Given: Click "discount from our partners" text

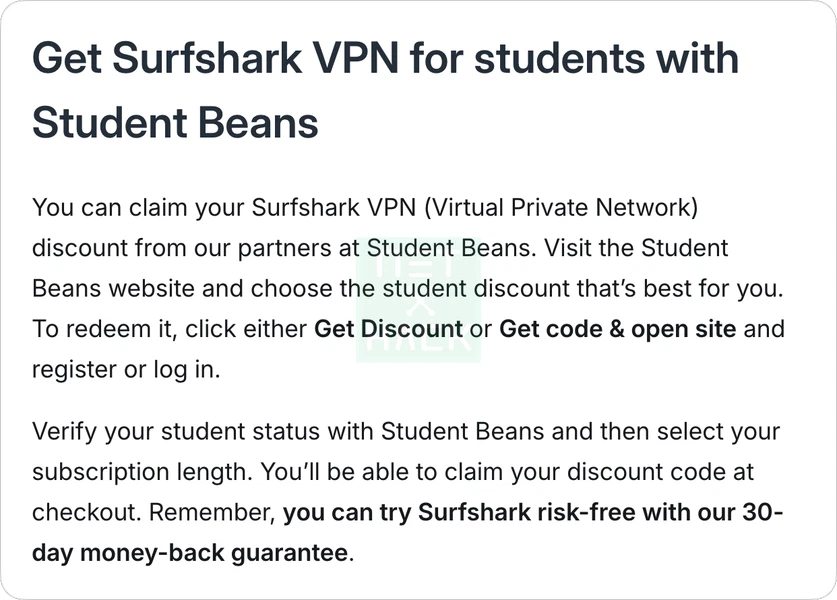Looking at the screenshot, I should click(x=169, y=248).
